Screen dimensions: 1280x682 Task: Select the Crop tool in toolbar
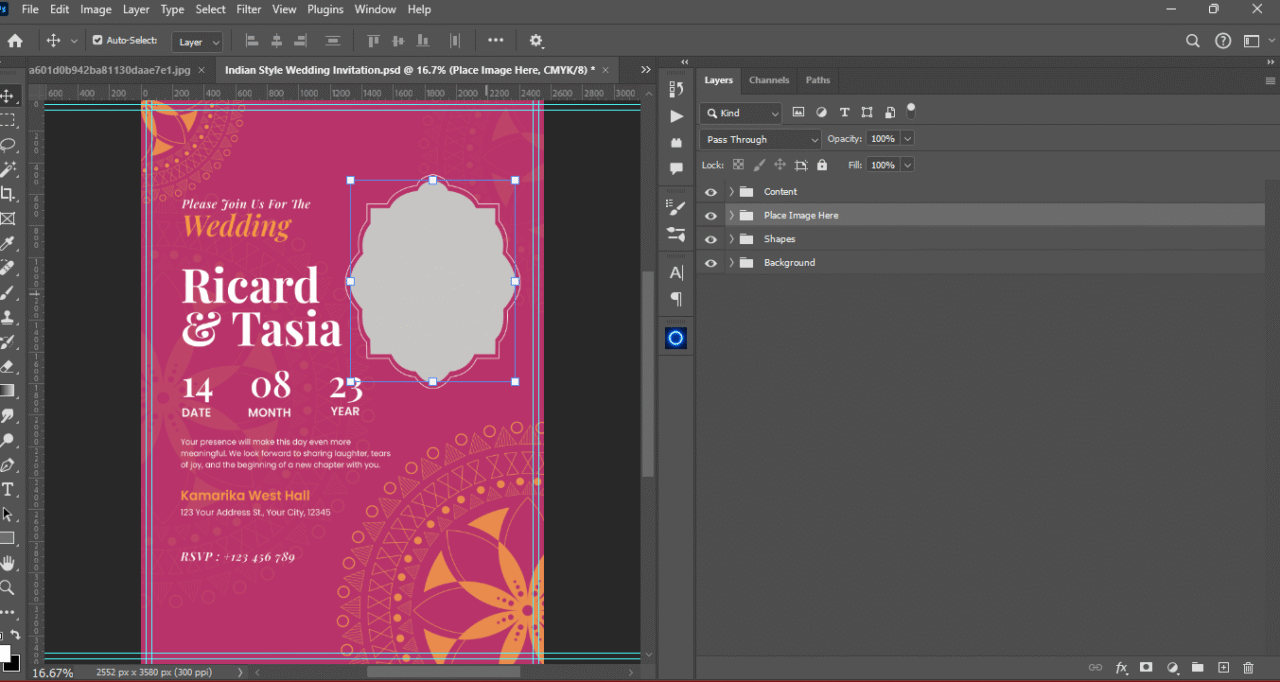click(x=8, y=194)
